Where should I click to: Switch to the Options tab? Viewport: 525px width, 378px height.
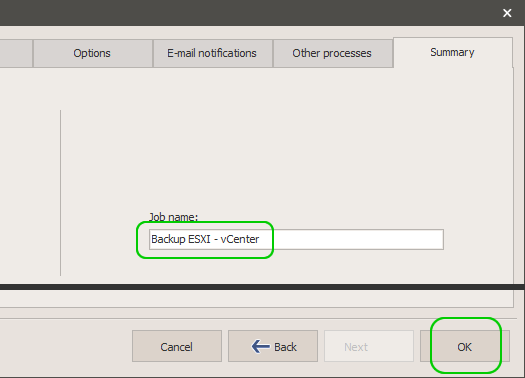click(x=93, y=53)
